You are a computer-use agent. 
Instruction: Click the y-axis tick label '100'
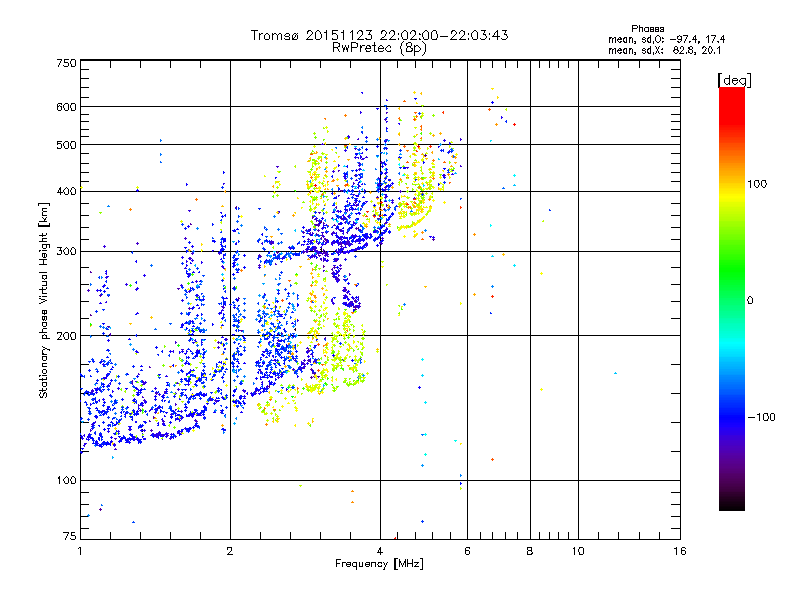pyautogui.click(x=66, y=481)
